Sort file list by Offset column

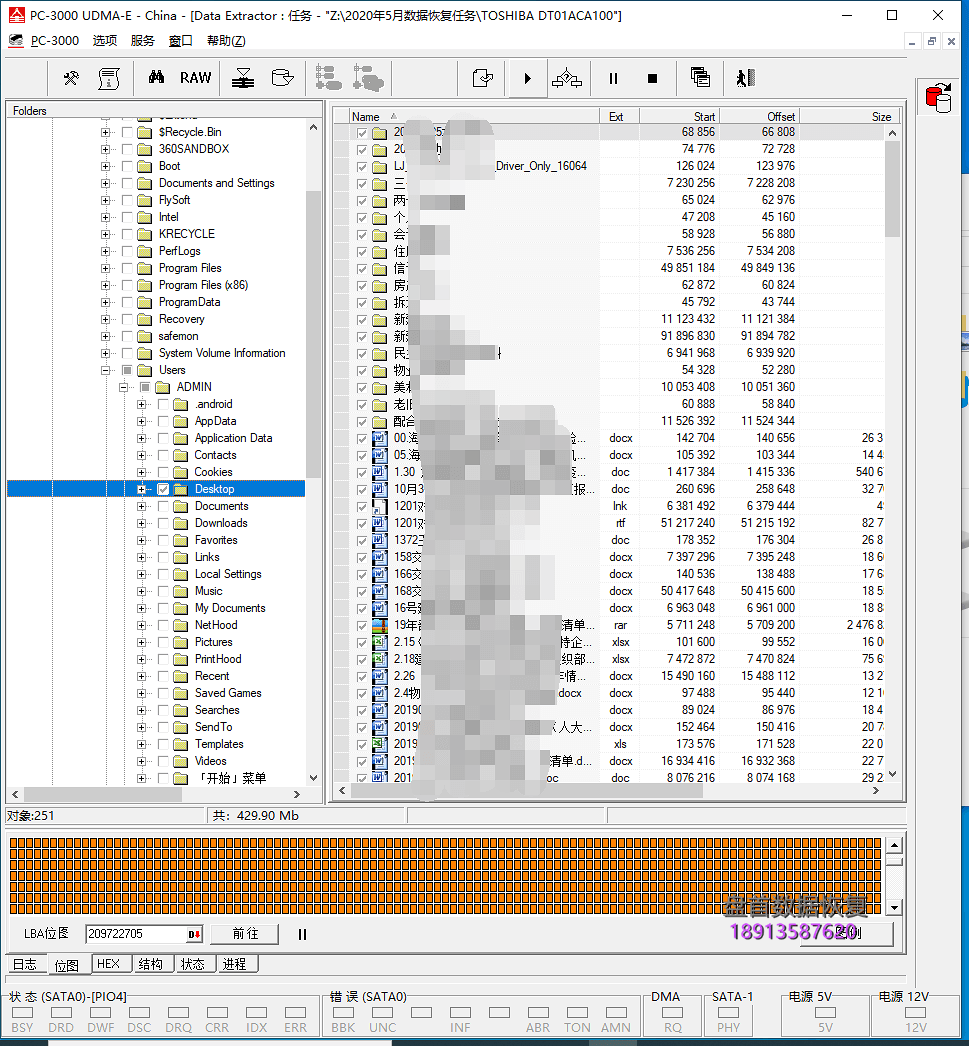pyautogui.click(x=759, y=116)
